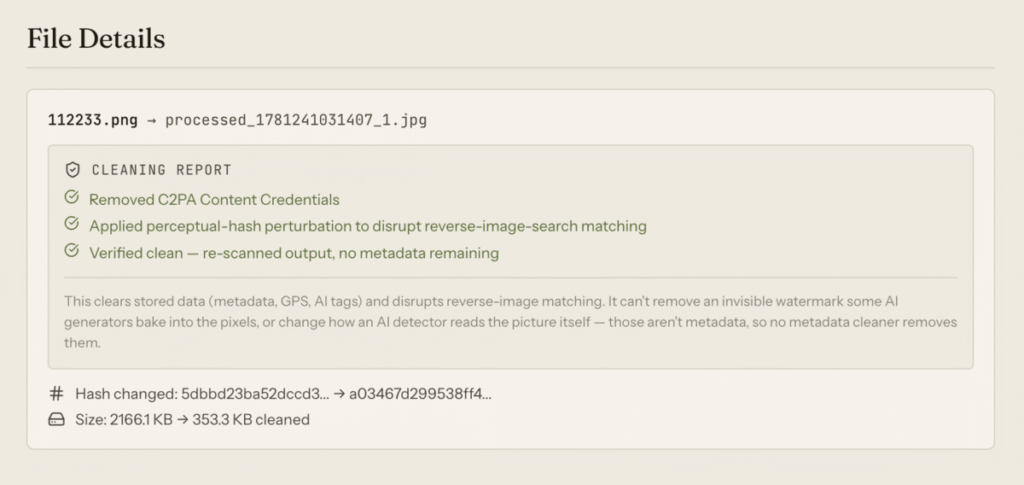The image size is (1024, 485).
Task: Click the Removed C2PA Content Credentials line
Action: tap(214, 199)
